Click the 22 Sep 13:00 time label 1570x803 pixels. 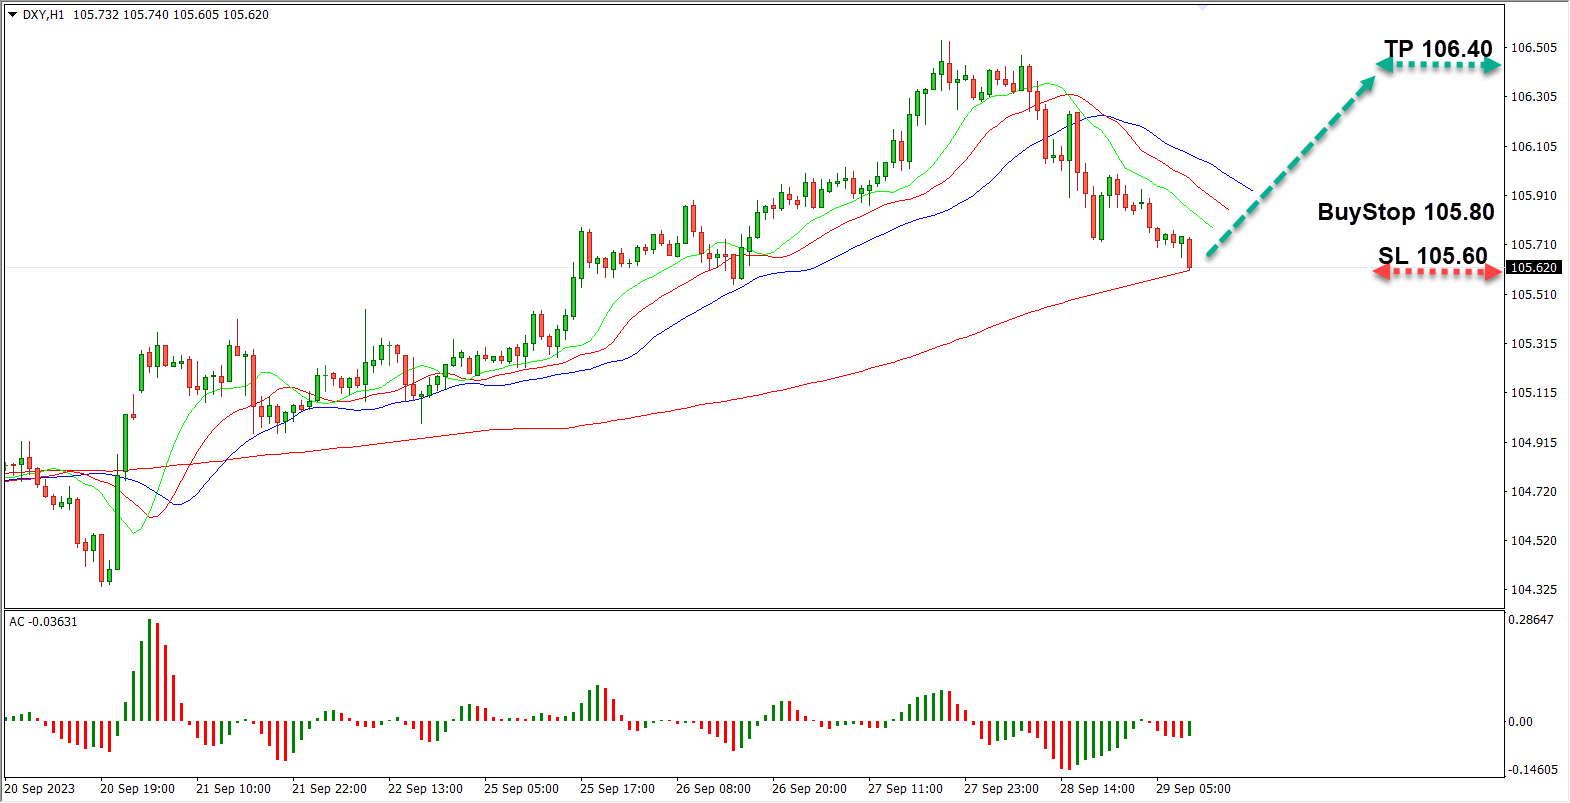click(425, 789)
